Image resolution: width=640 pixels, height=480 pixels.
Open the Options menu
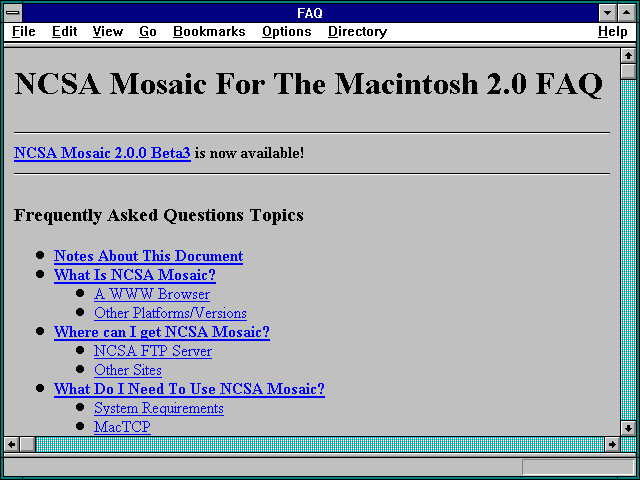coord(287,32)
